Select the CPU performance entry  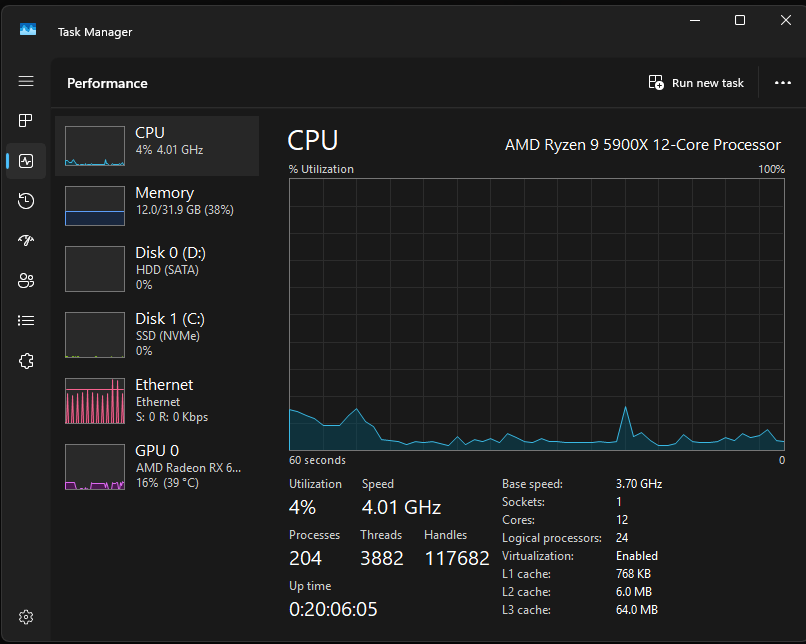(x=157, y=146)
